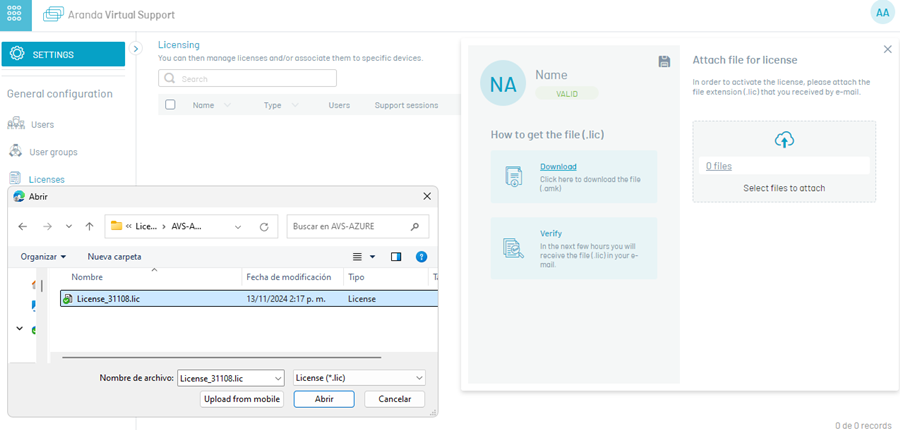Click the Licensing search field
The height and width of the screenshot is (430, 900).
[x=247, y=79]
